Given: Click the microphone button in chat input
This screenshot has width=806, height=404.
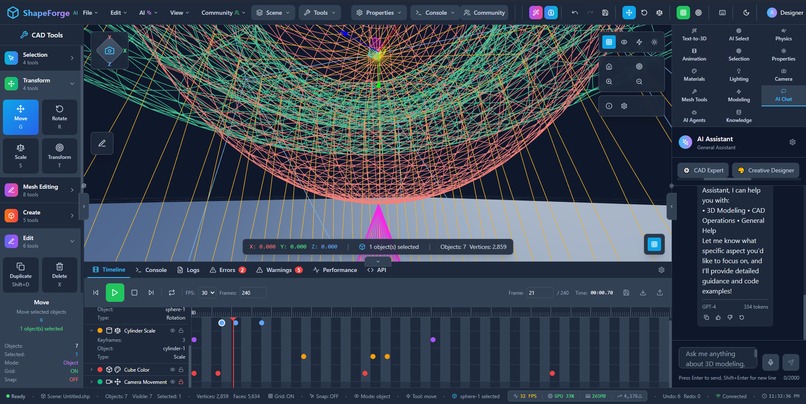Looking at the screenshot, I should point(771,362).
